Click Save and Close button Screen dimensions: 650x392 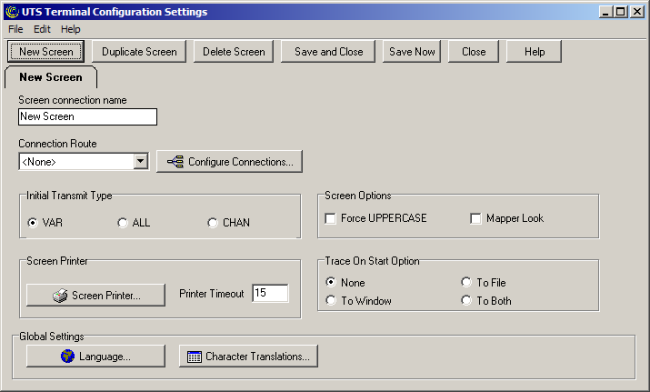pos(328,52)
